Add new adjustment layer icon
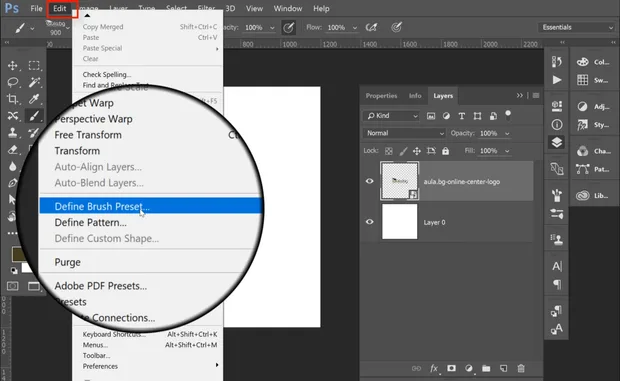 (469, 368)
